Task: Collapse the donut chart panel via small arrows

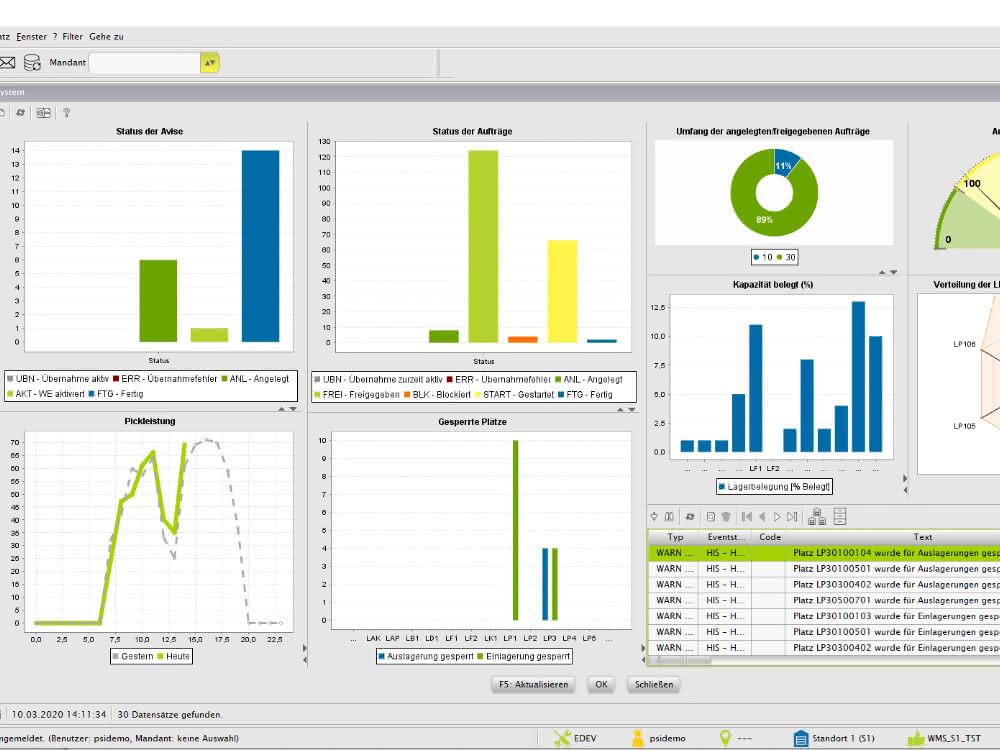Action: tap(888, 272)
